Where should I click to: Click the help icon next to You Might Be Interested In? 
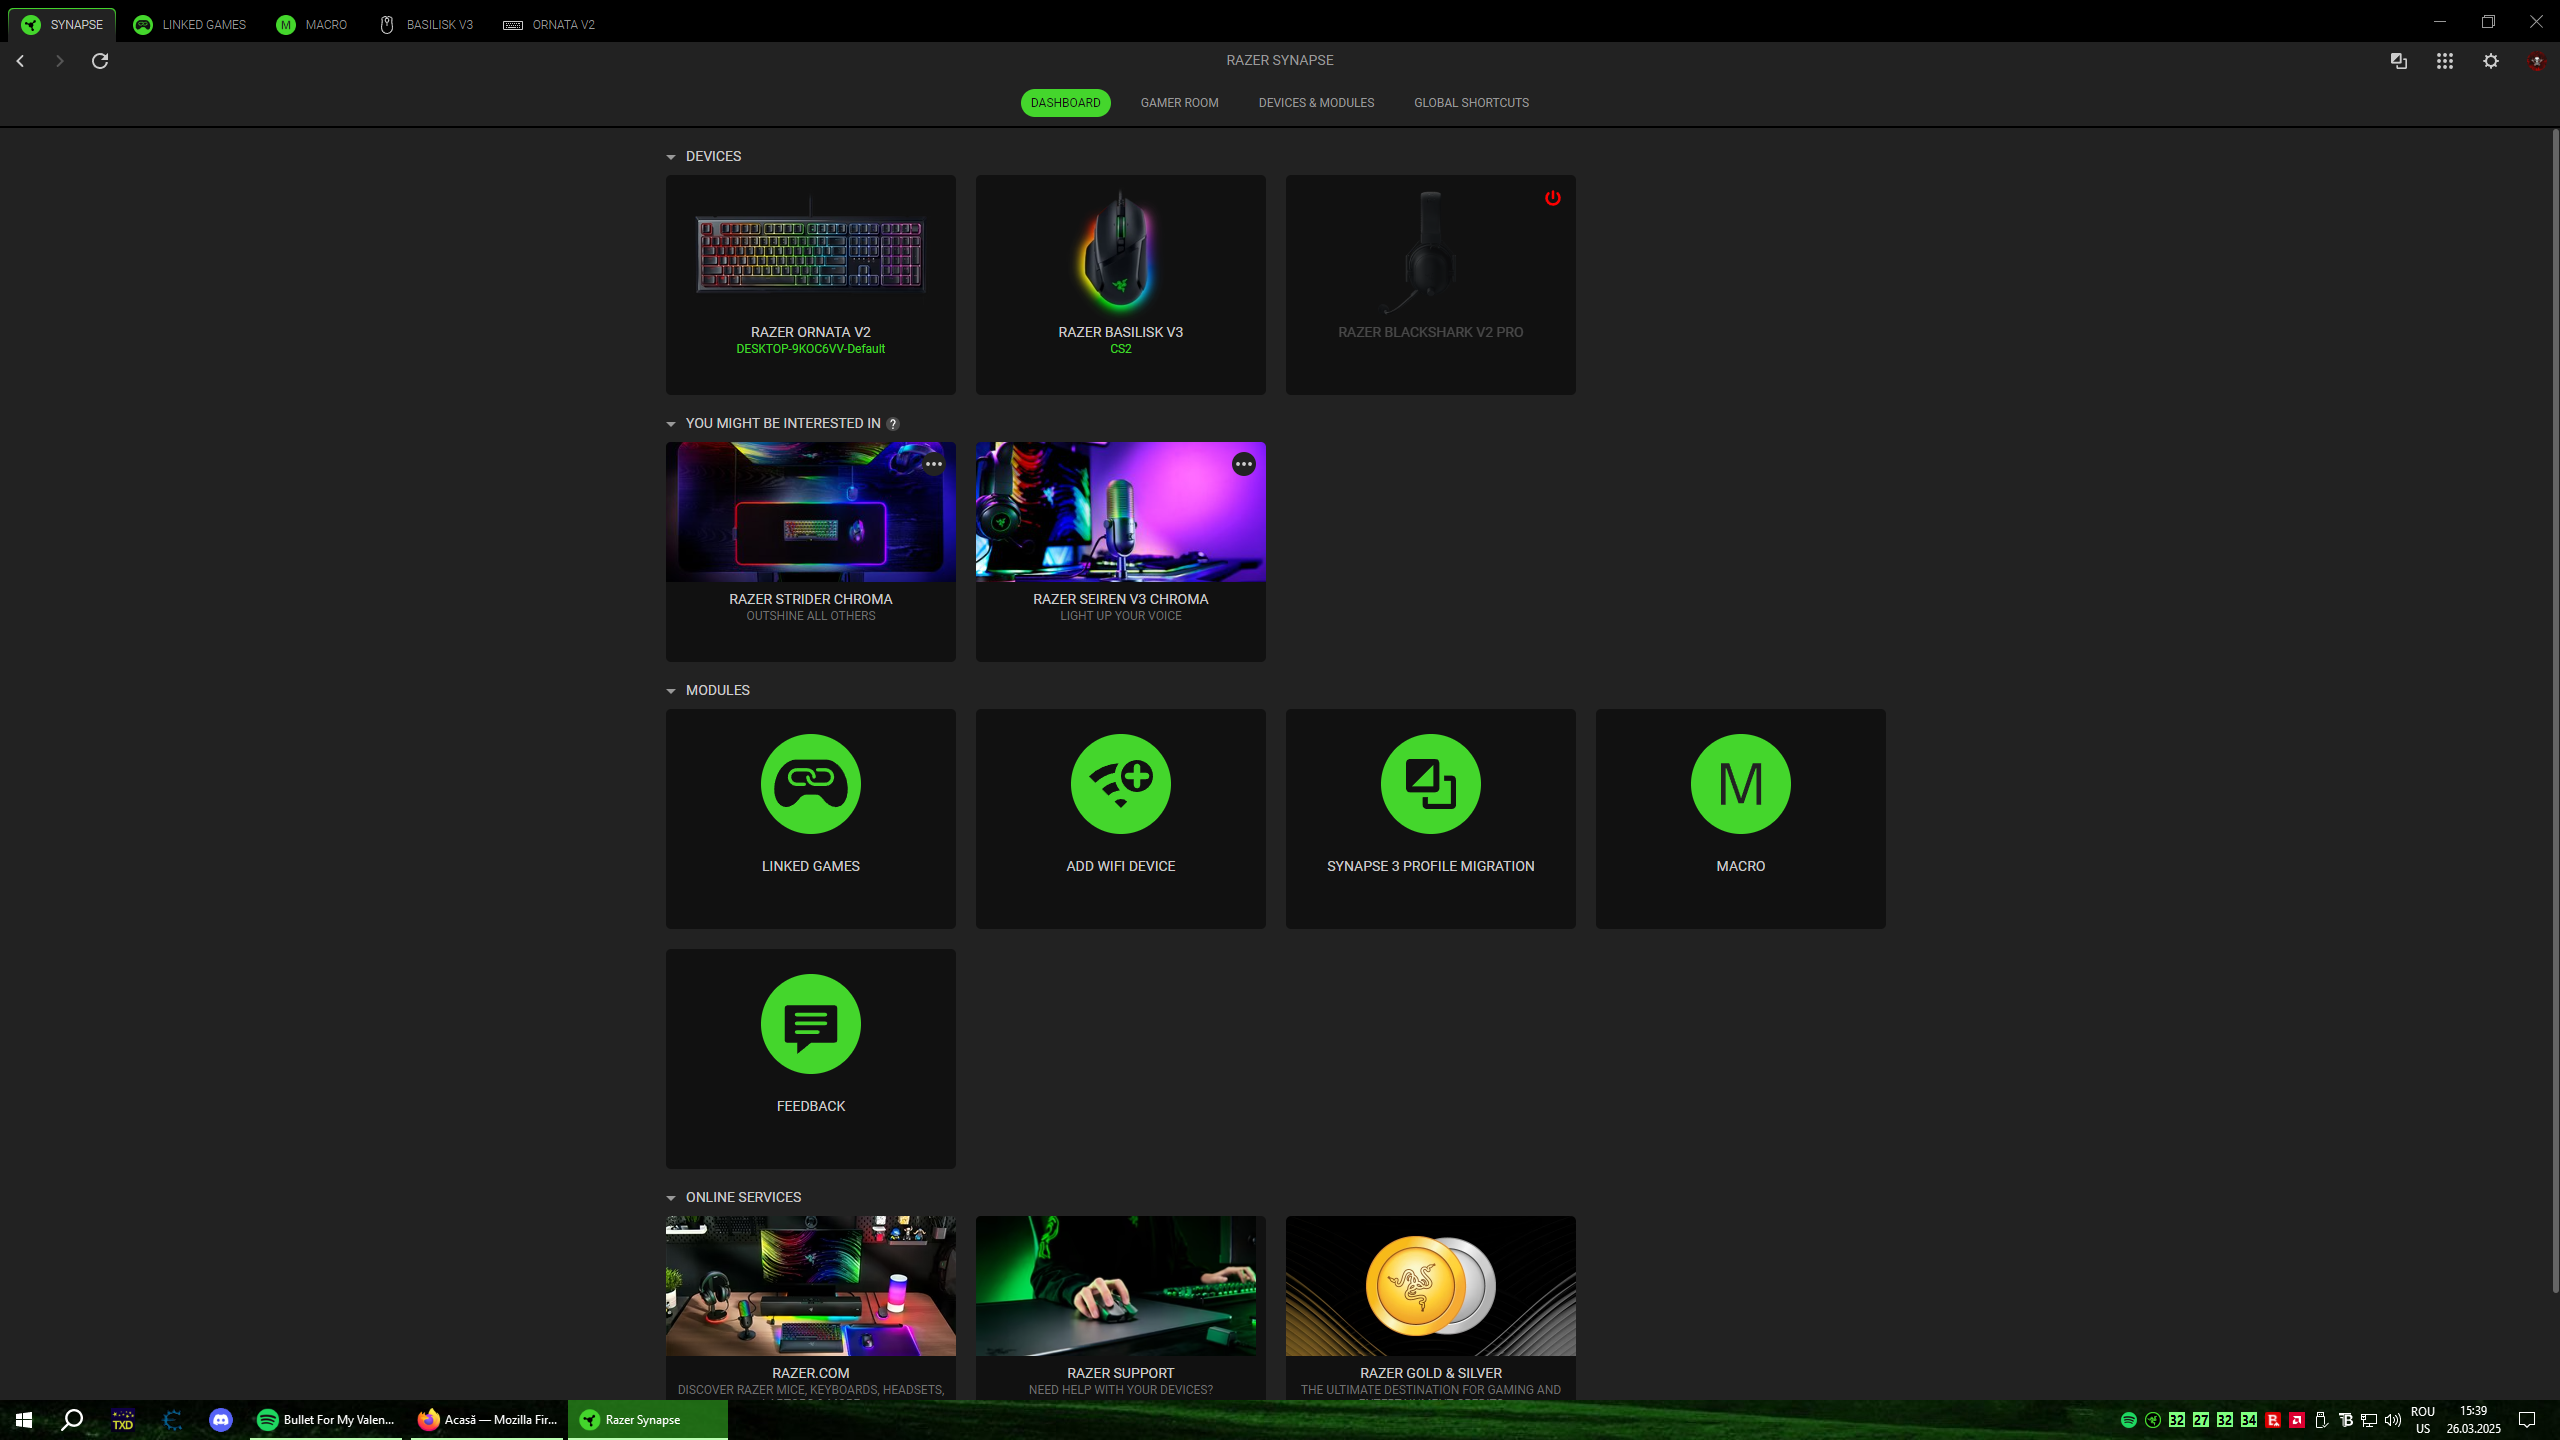893,424
